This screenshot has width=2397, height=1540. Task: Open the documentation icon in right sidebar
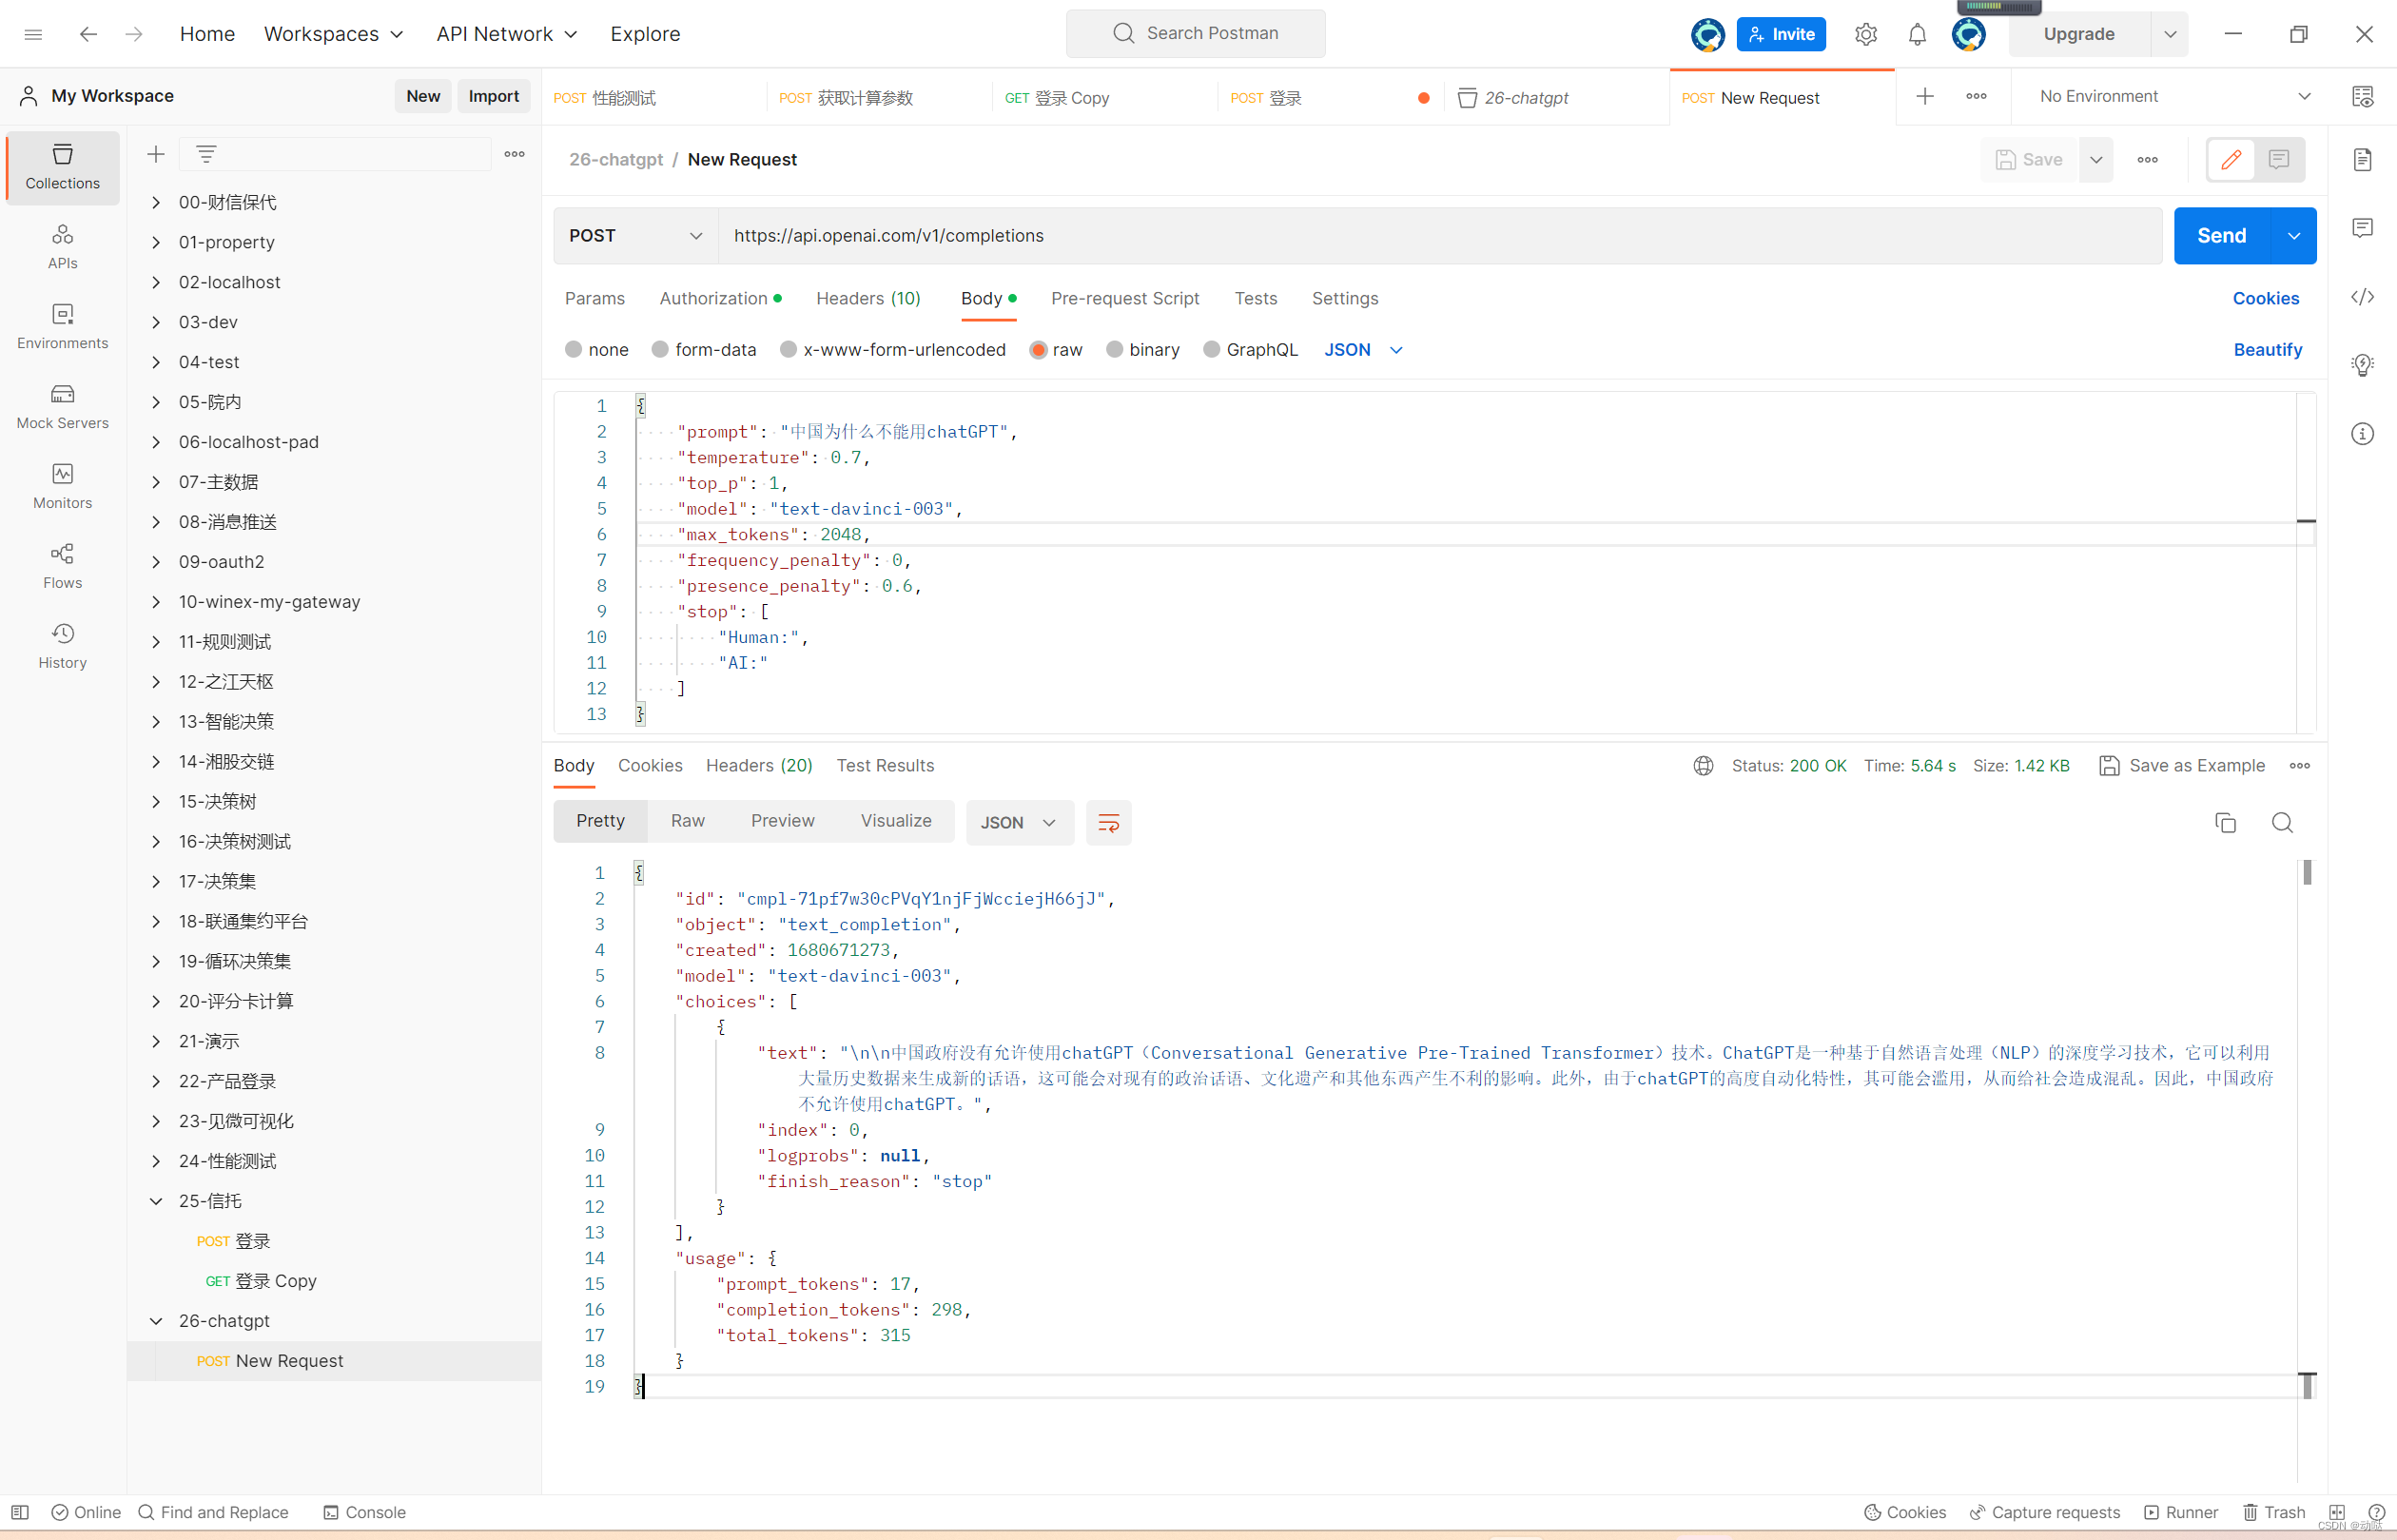(x=2362, y=159)
